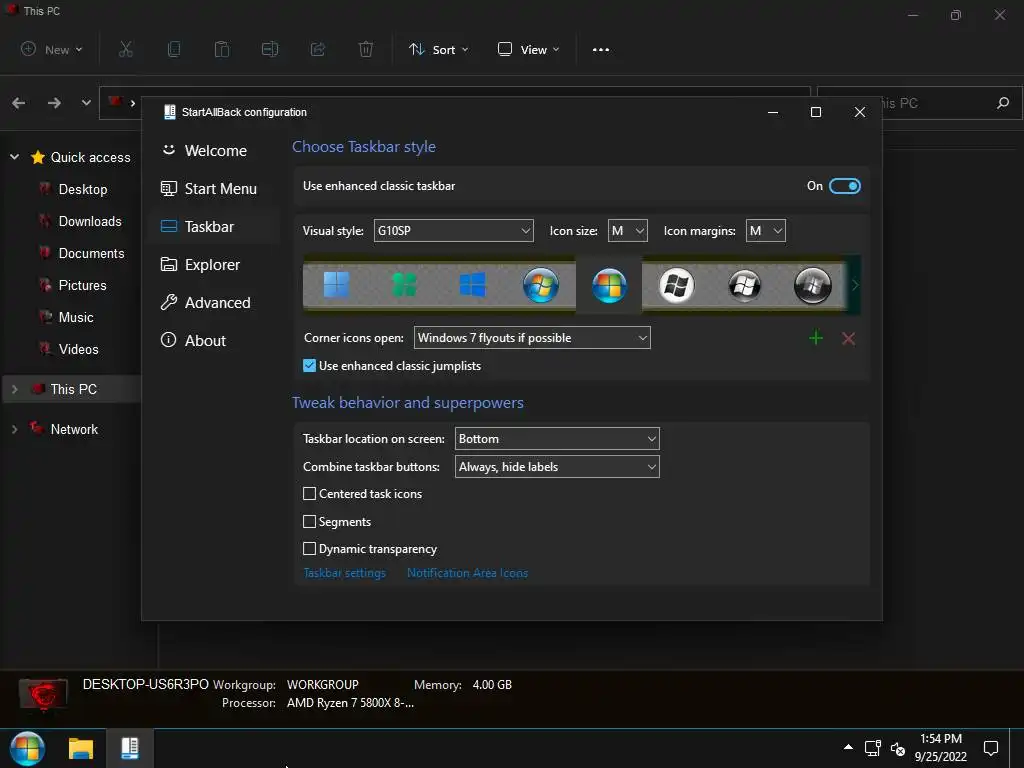Open the Sort dropdown in Explorer

pyautogui.click(x=439, y=50)
